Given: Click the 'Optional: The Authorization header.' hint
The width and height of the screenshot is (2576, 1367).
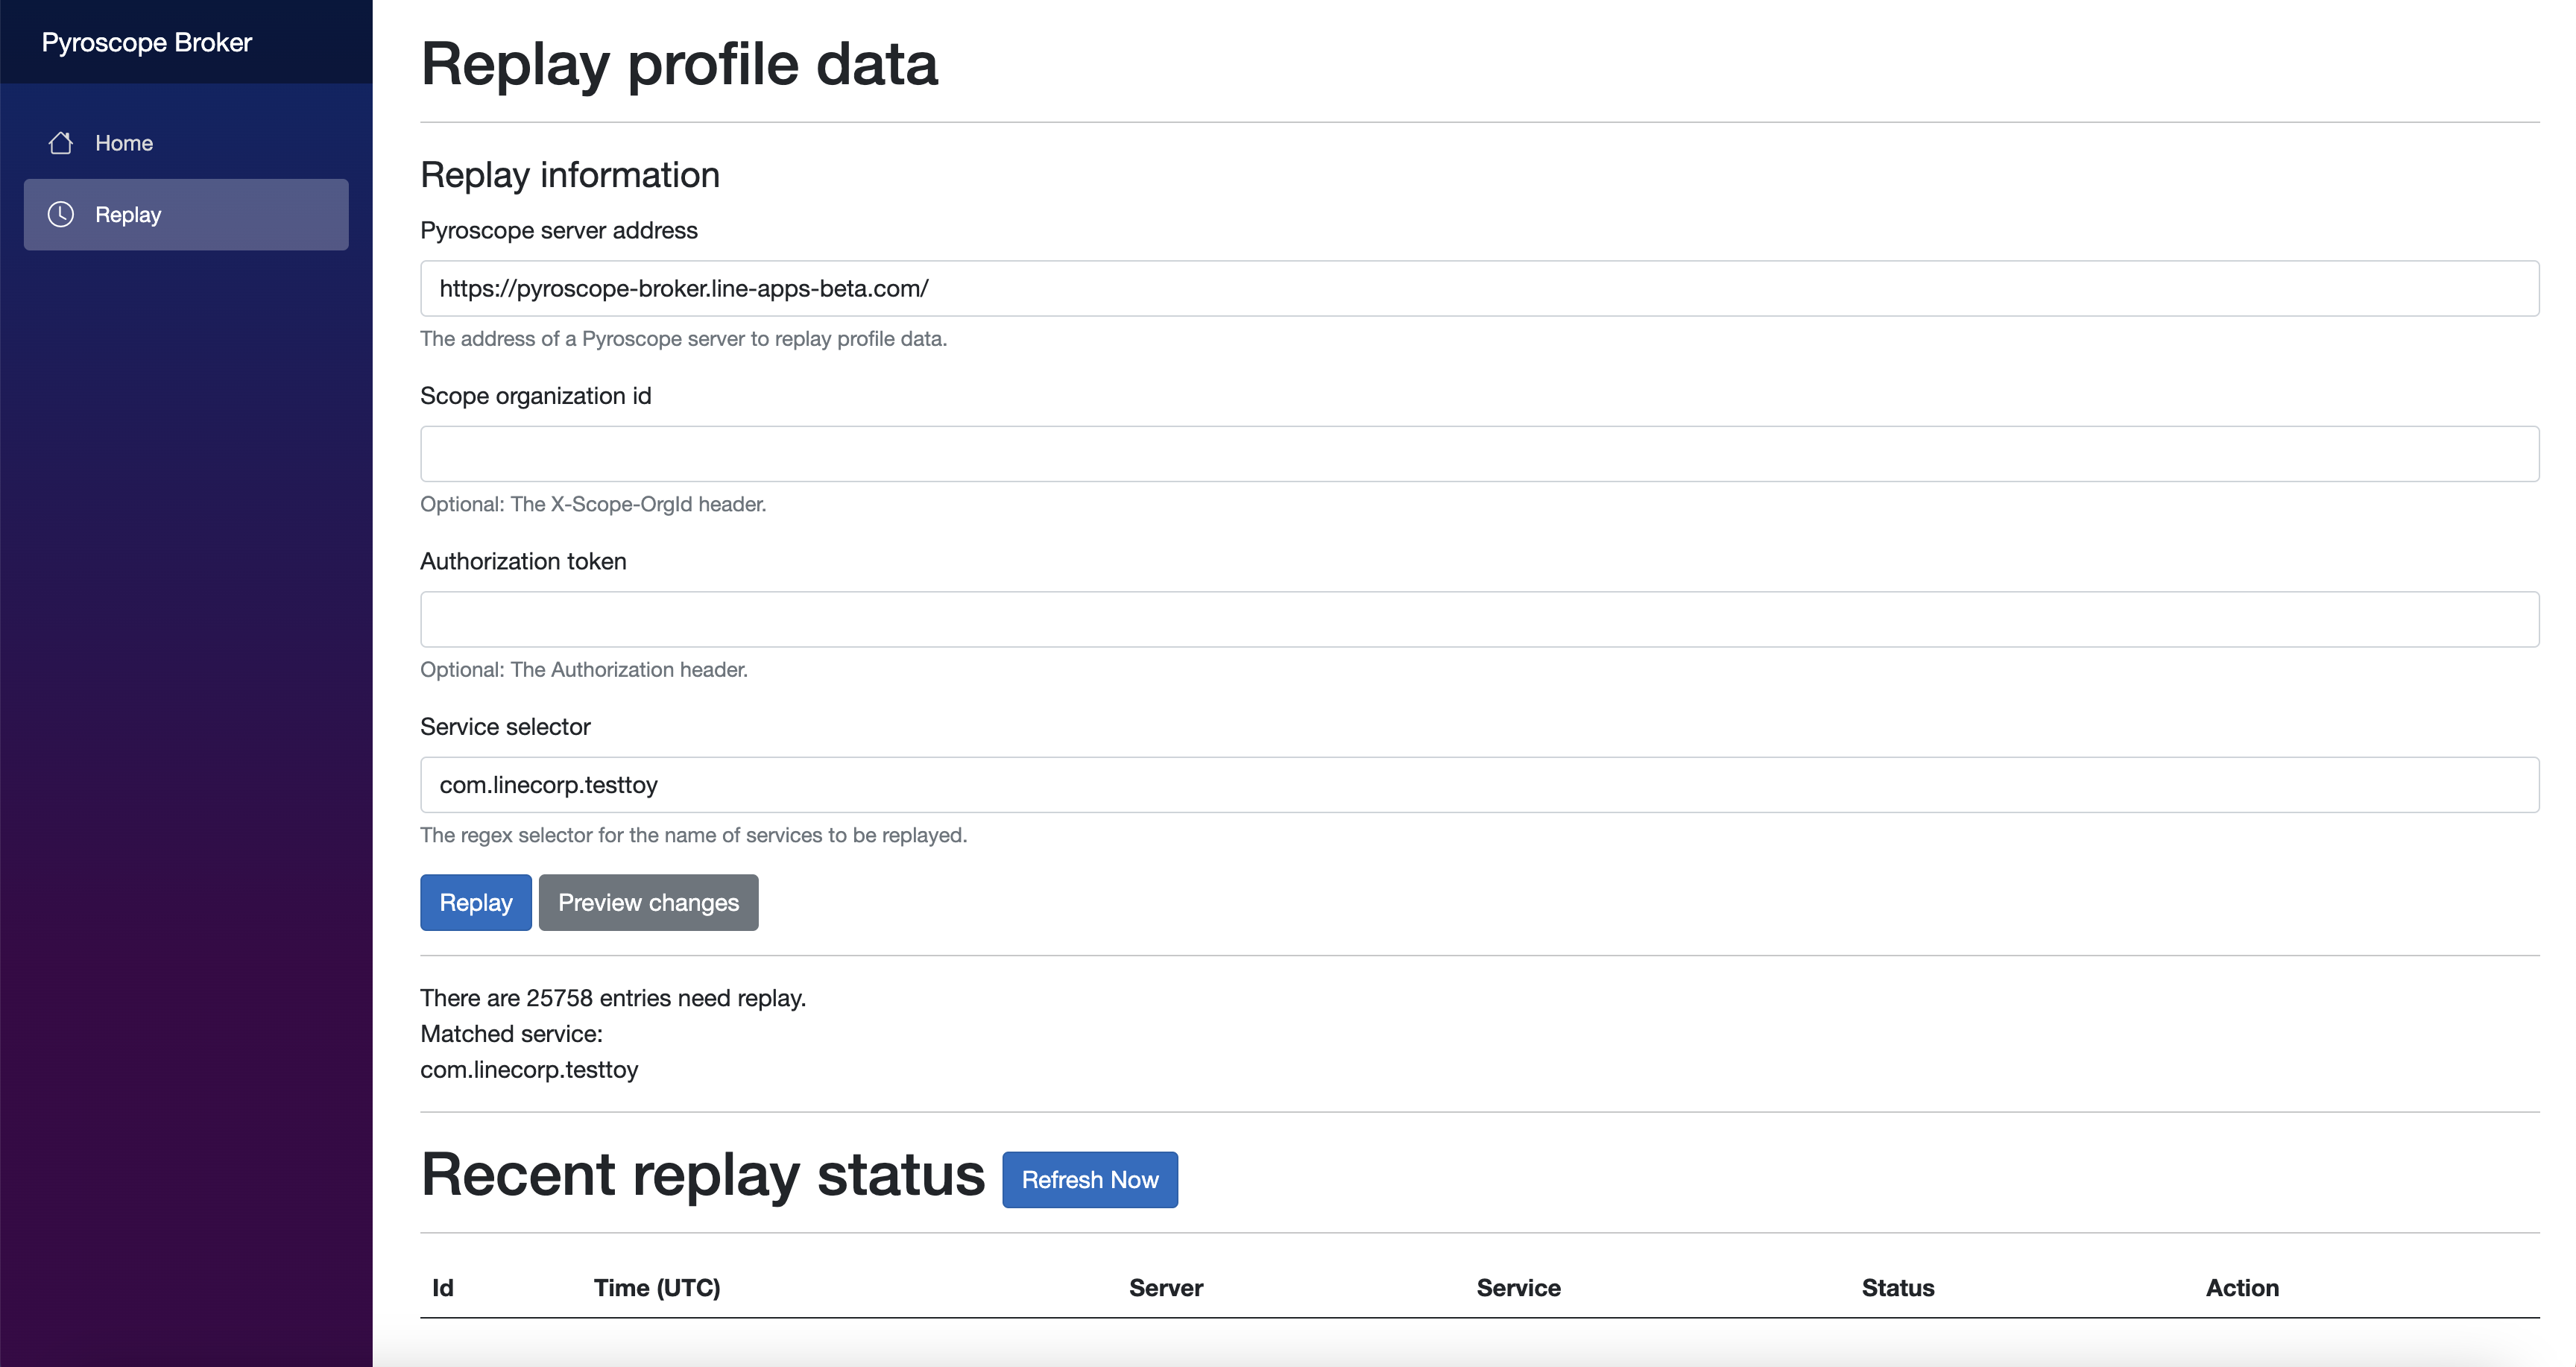Looking at the screenshot, I should pyautogui.click(x=584, y=670).
